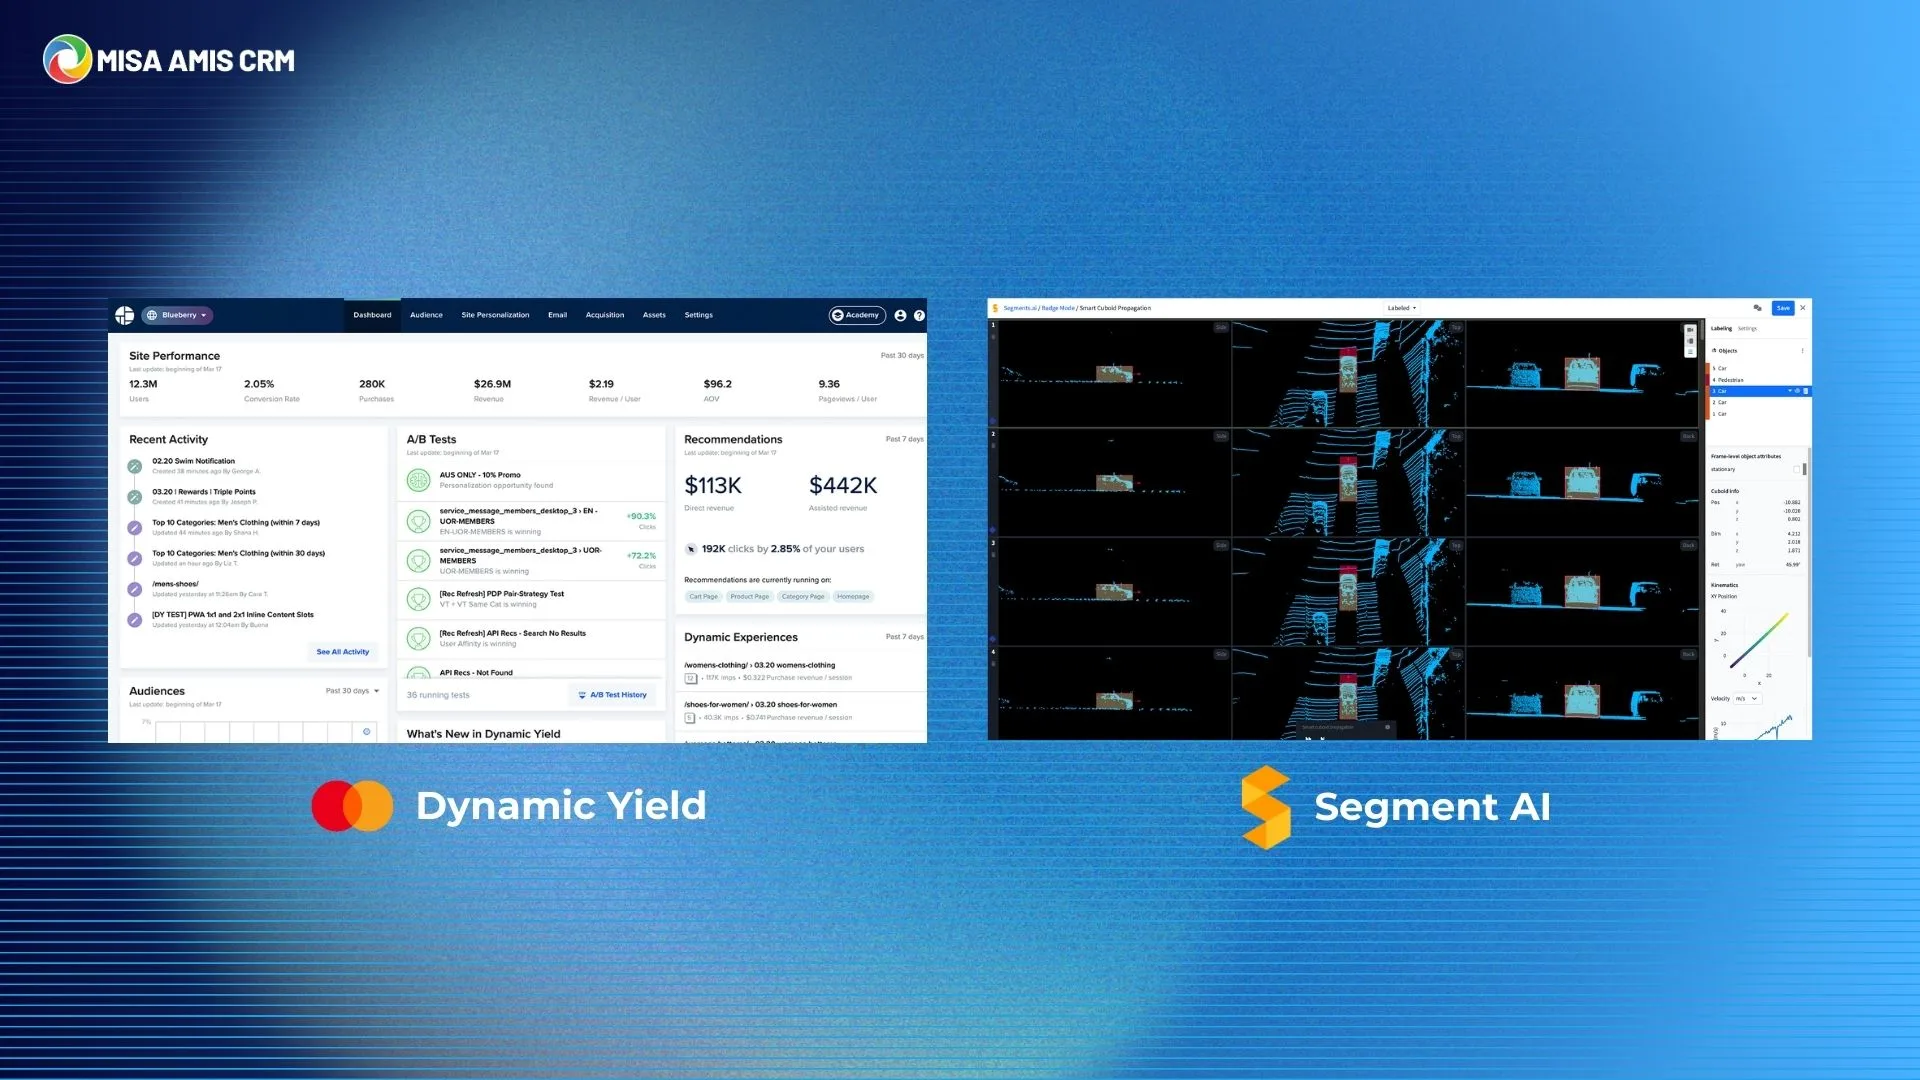Screen dimensions: 1920x1080
Task: Click the trophy icon for PDP Pair-Strategy Test
Action: tap(418, 599)
